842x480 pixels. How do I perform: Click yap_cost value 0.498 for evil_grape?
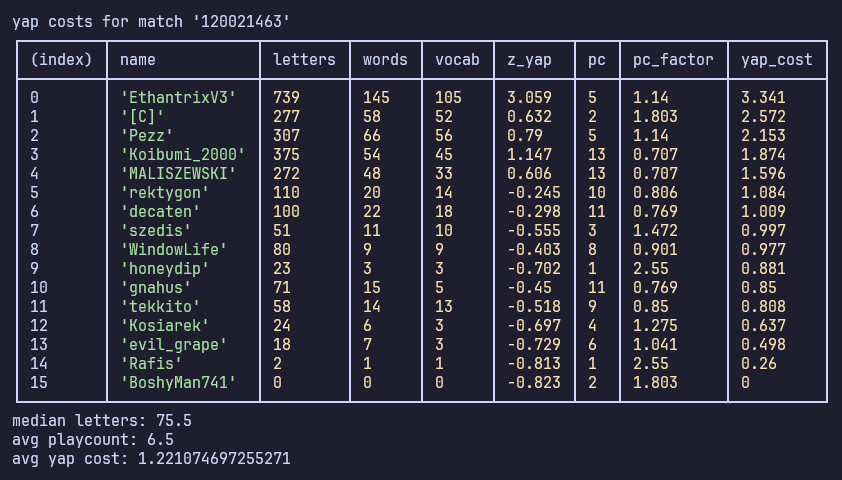point(763,345)
